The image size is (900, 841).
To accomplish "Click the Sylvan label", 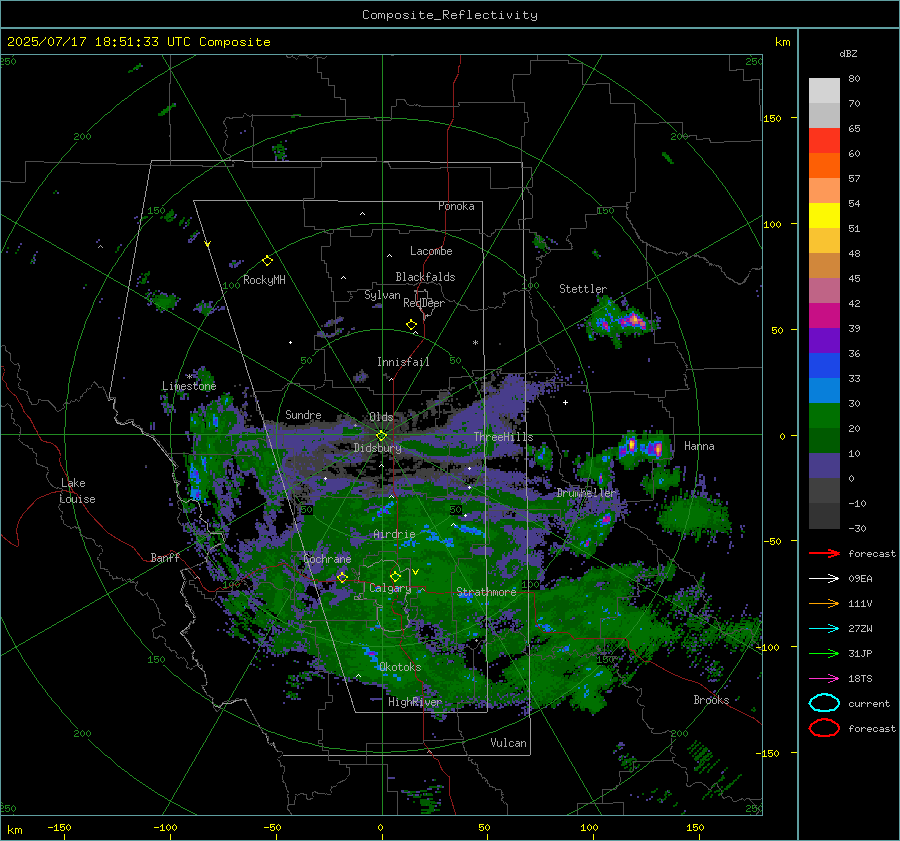I will [x=382, y=295].
